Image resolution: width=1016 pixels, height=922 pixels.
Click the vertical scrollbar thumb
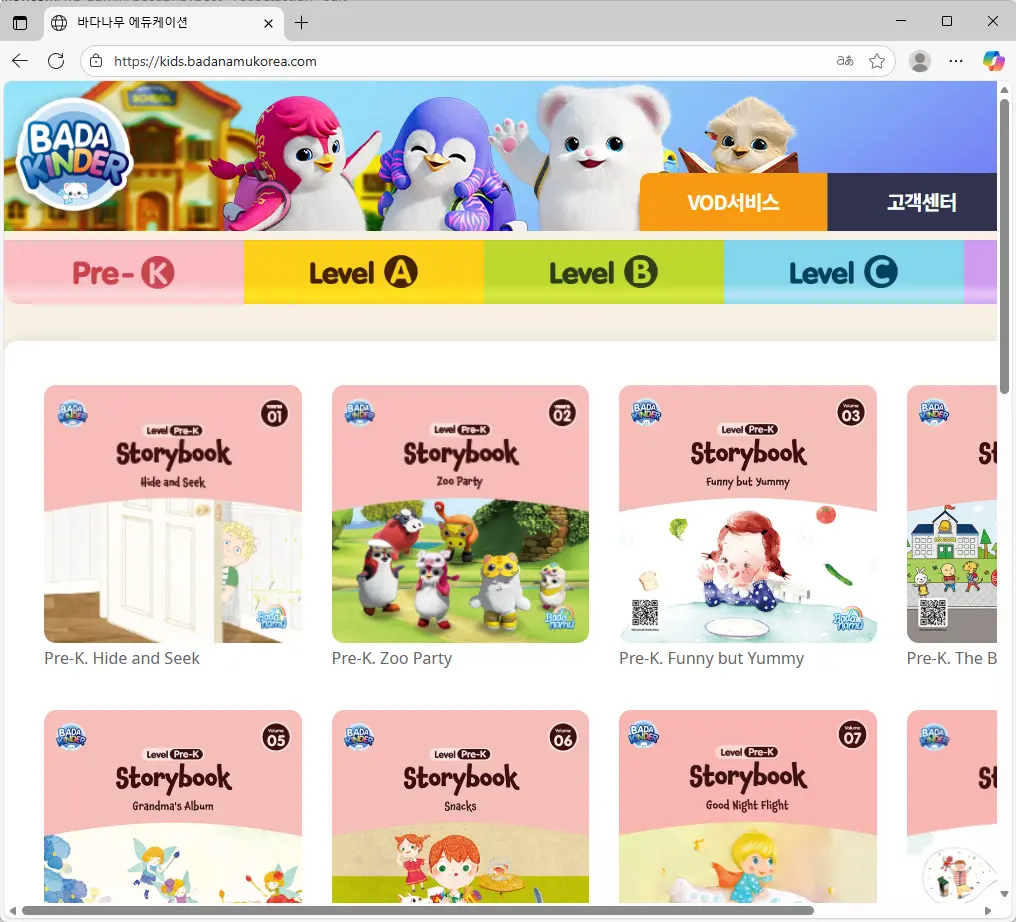(1004, 246)
